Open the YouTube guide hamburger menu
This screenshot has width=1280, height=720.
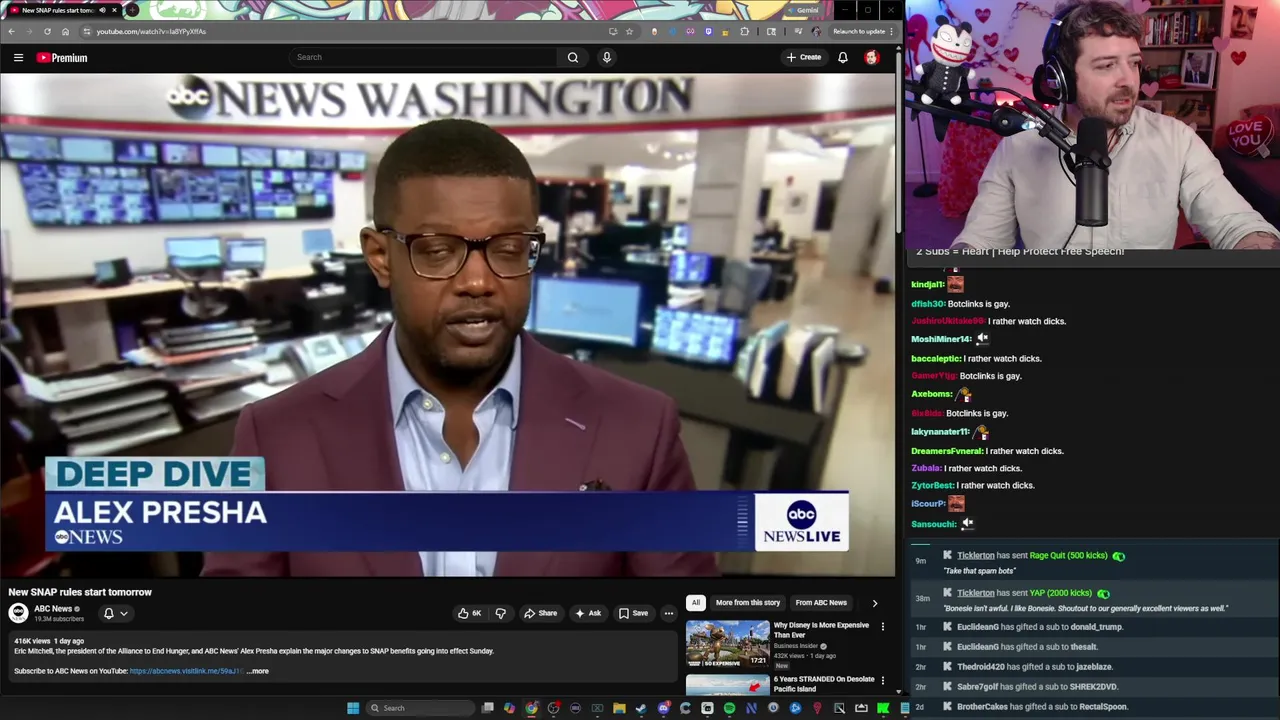click(18, 58)
